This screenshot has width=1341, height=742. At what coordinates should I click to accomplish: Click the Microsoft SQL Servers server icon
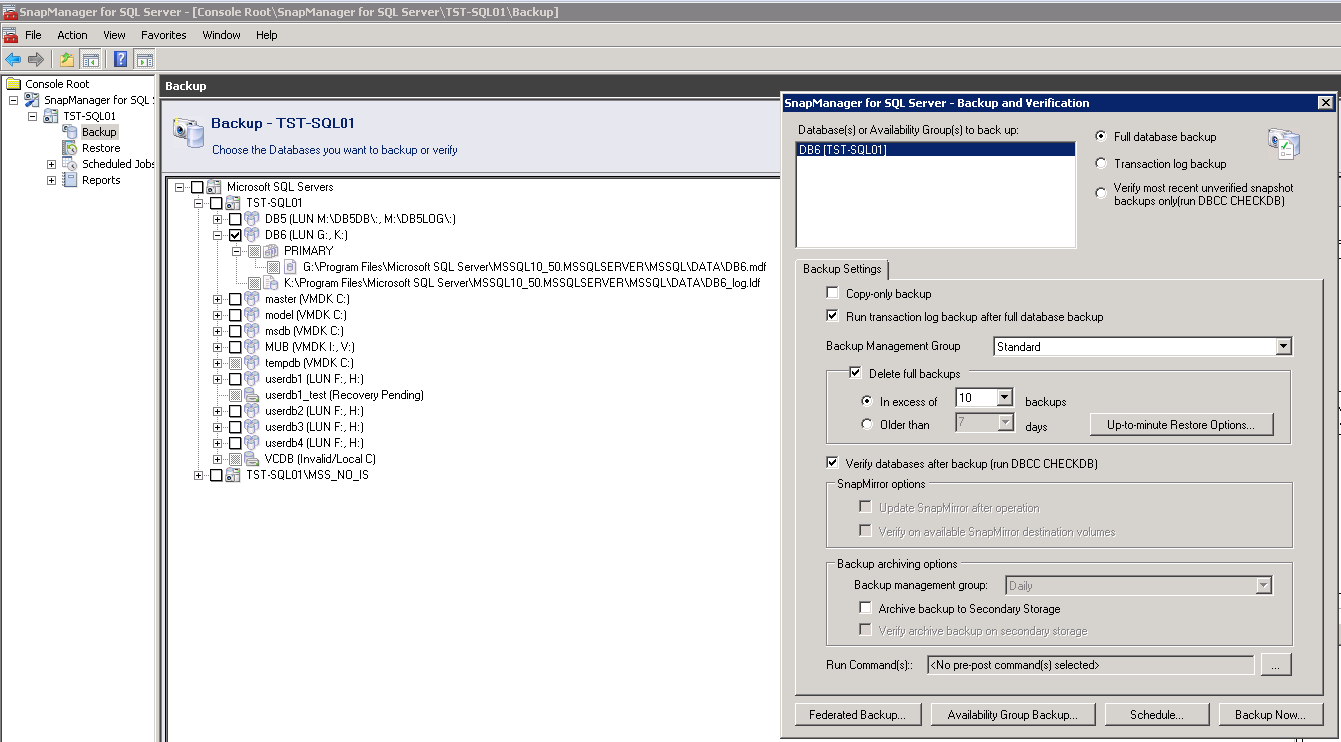[214, 187]
